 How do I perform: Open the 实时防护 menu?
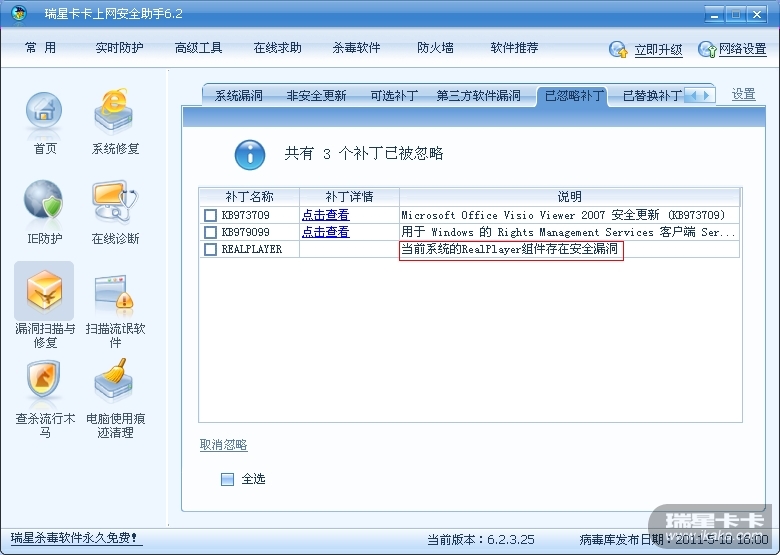[x=119, y=48]
